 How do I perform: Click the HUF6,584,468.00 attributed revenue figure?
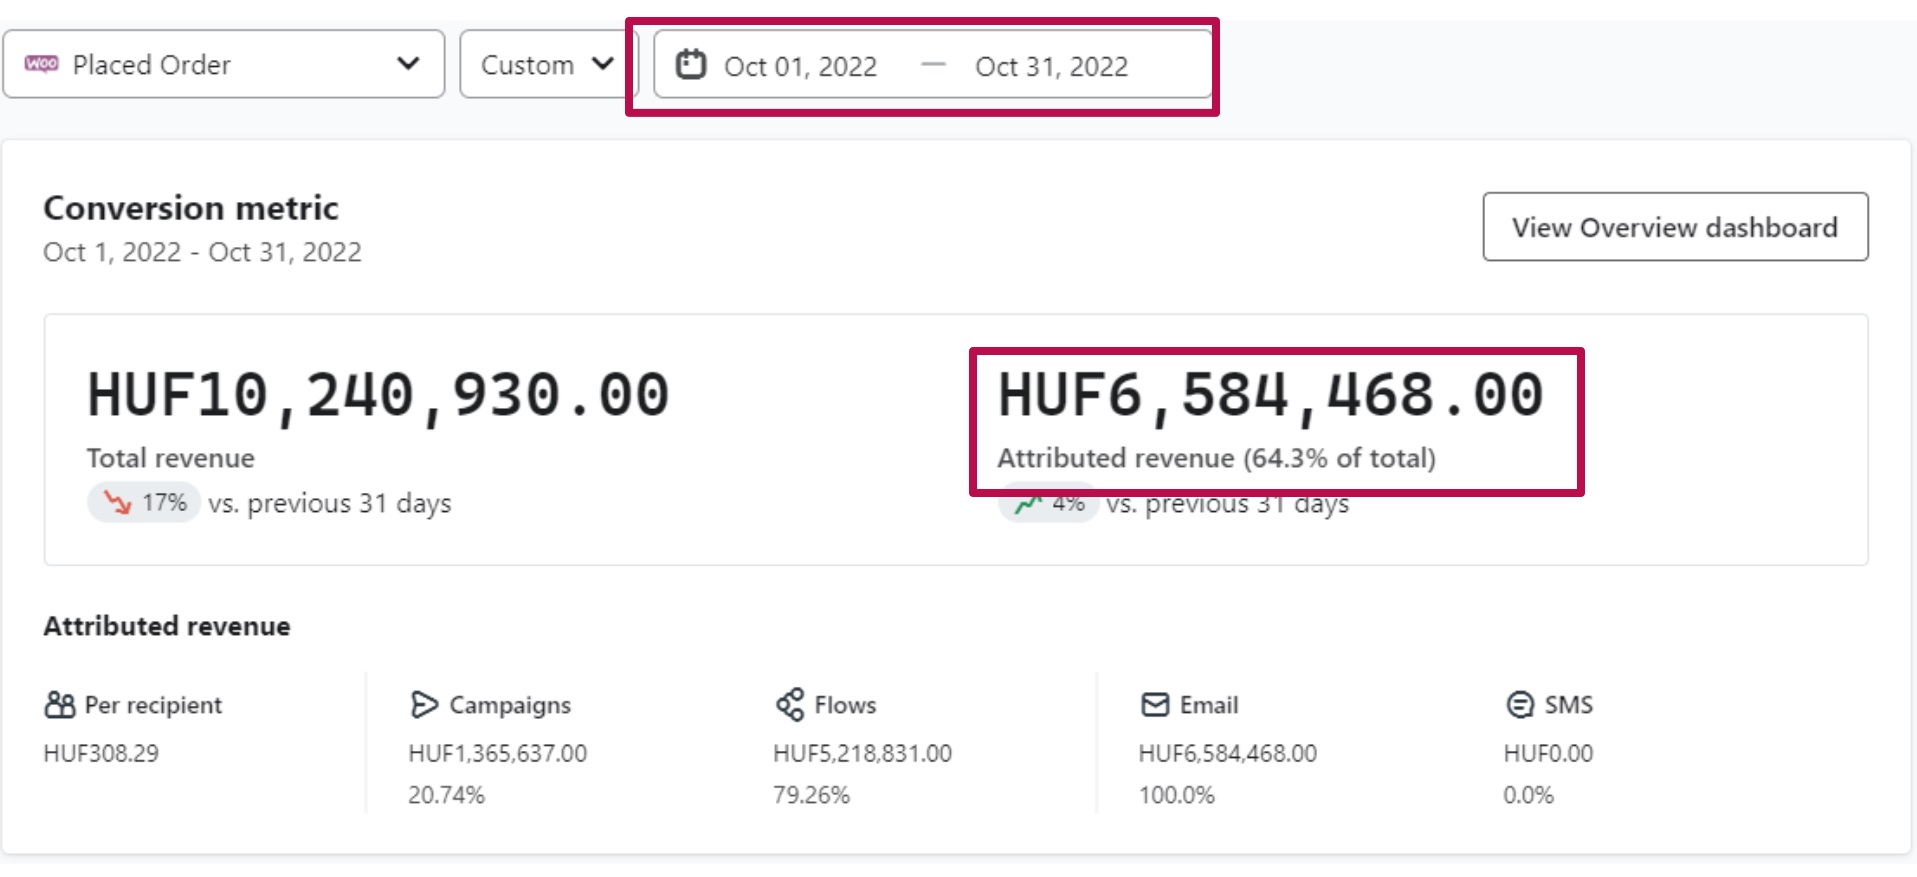[x=1270, y=394]
